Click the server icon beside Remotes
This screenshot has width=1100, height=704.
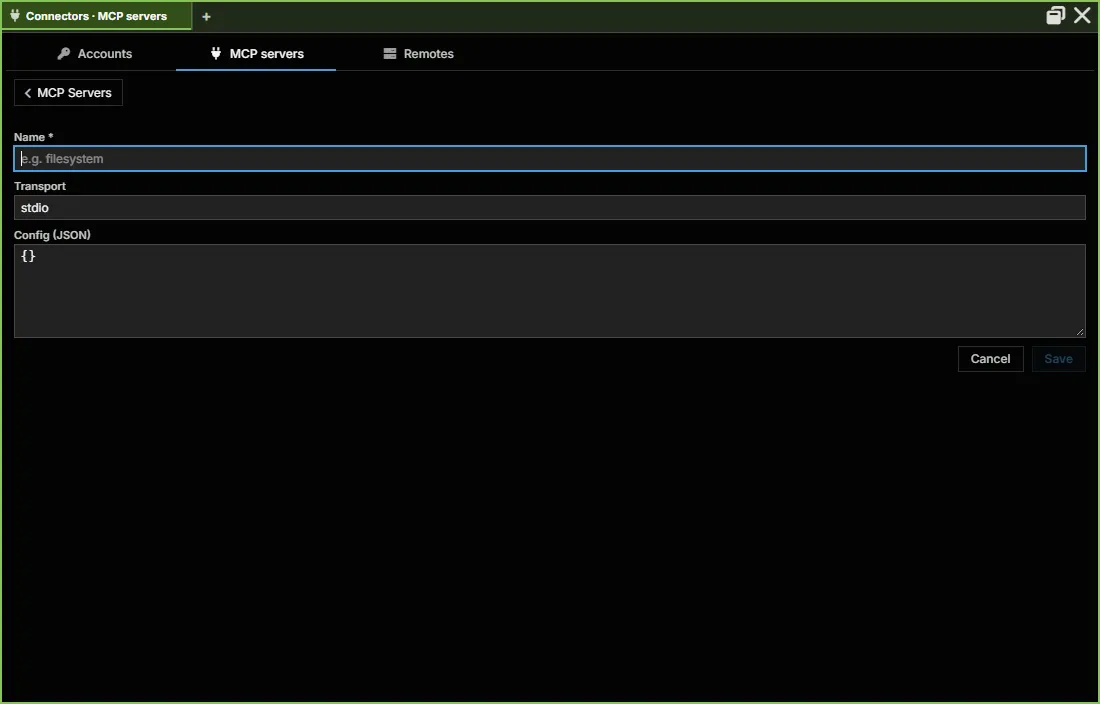tap(390, 53)
